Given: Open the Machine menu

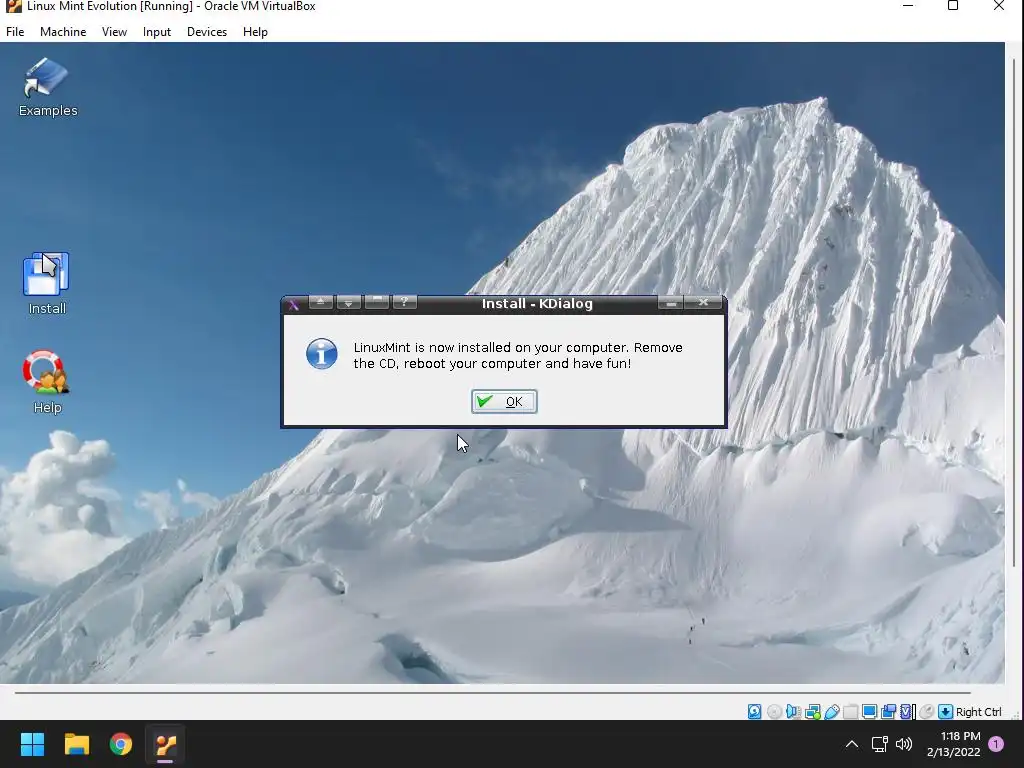Looking at the screenshot, I should click(x=63, y=31).
